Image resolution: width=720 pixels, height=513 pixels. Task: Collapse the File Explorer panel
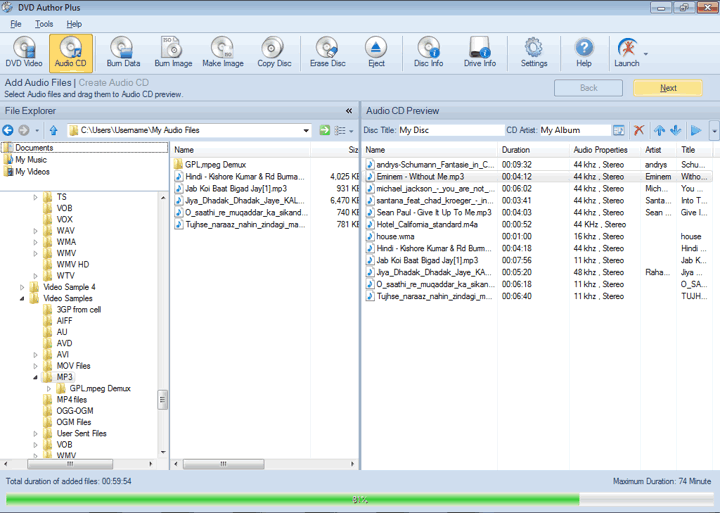349,111
